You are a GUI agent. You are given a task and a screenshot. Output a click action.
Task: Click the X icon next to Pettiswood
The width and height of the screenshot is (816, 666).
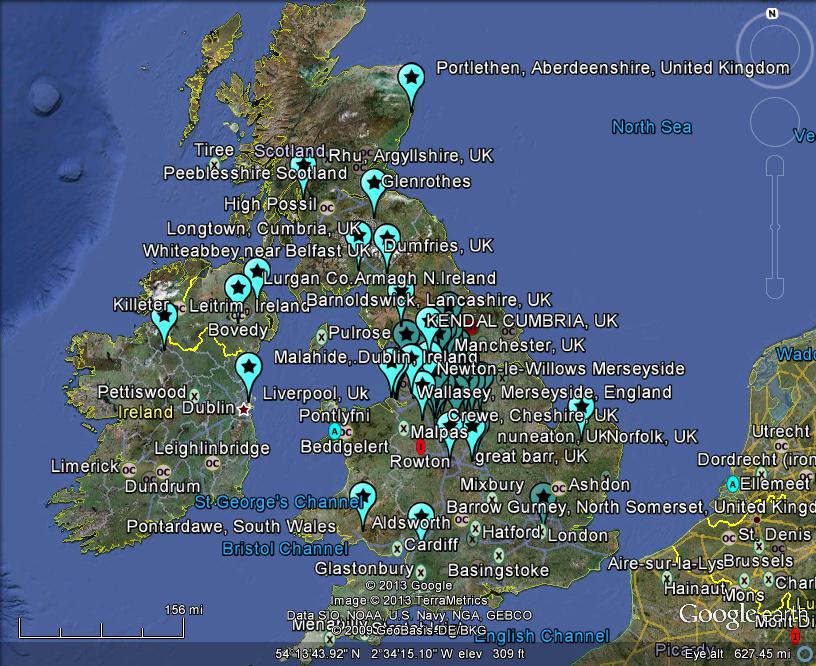point(195,395)
